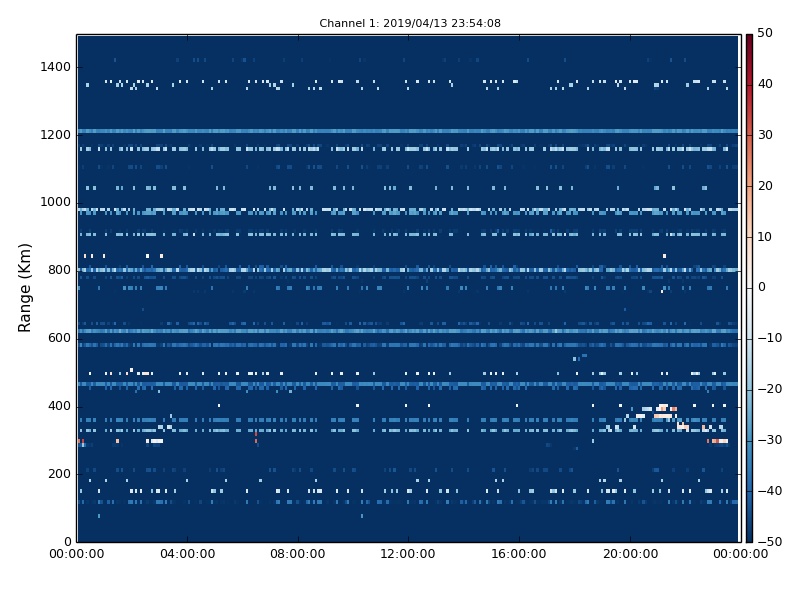The height and width of the screenshot is (600, 800).
Task: Click the dark red top of the colorbar
Action: [x=748, y=40]
